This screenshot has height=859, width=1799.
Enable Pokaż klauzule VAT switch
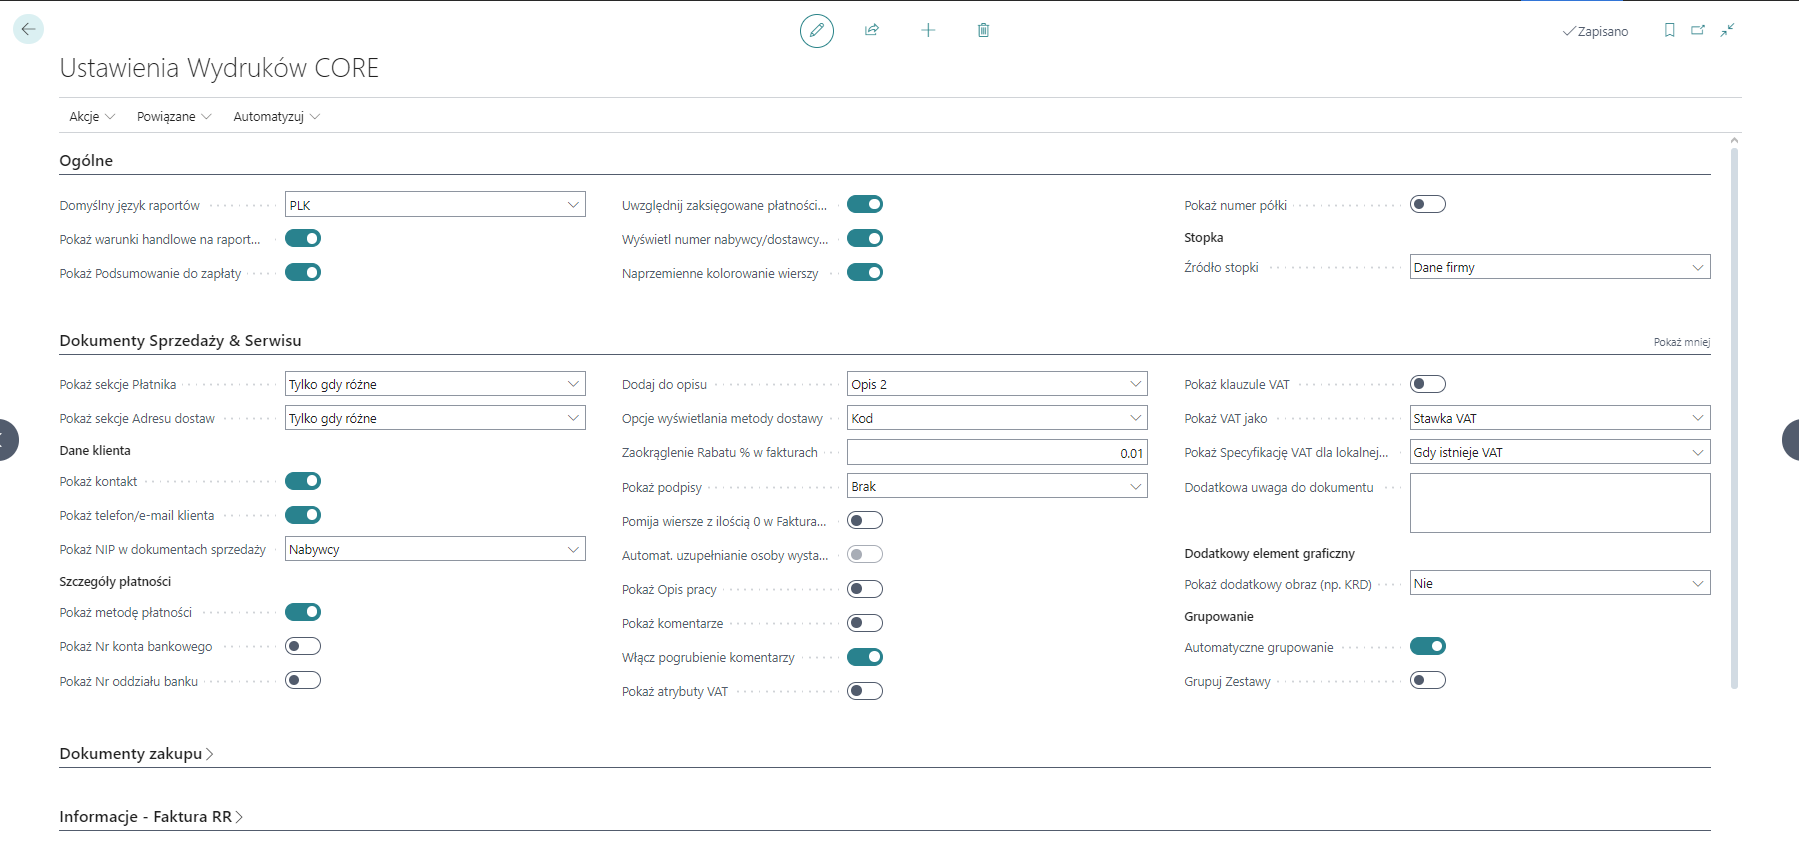tap(1428, 384)
